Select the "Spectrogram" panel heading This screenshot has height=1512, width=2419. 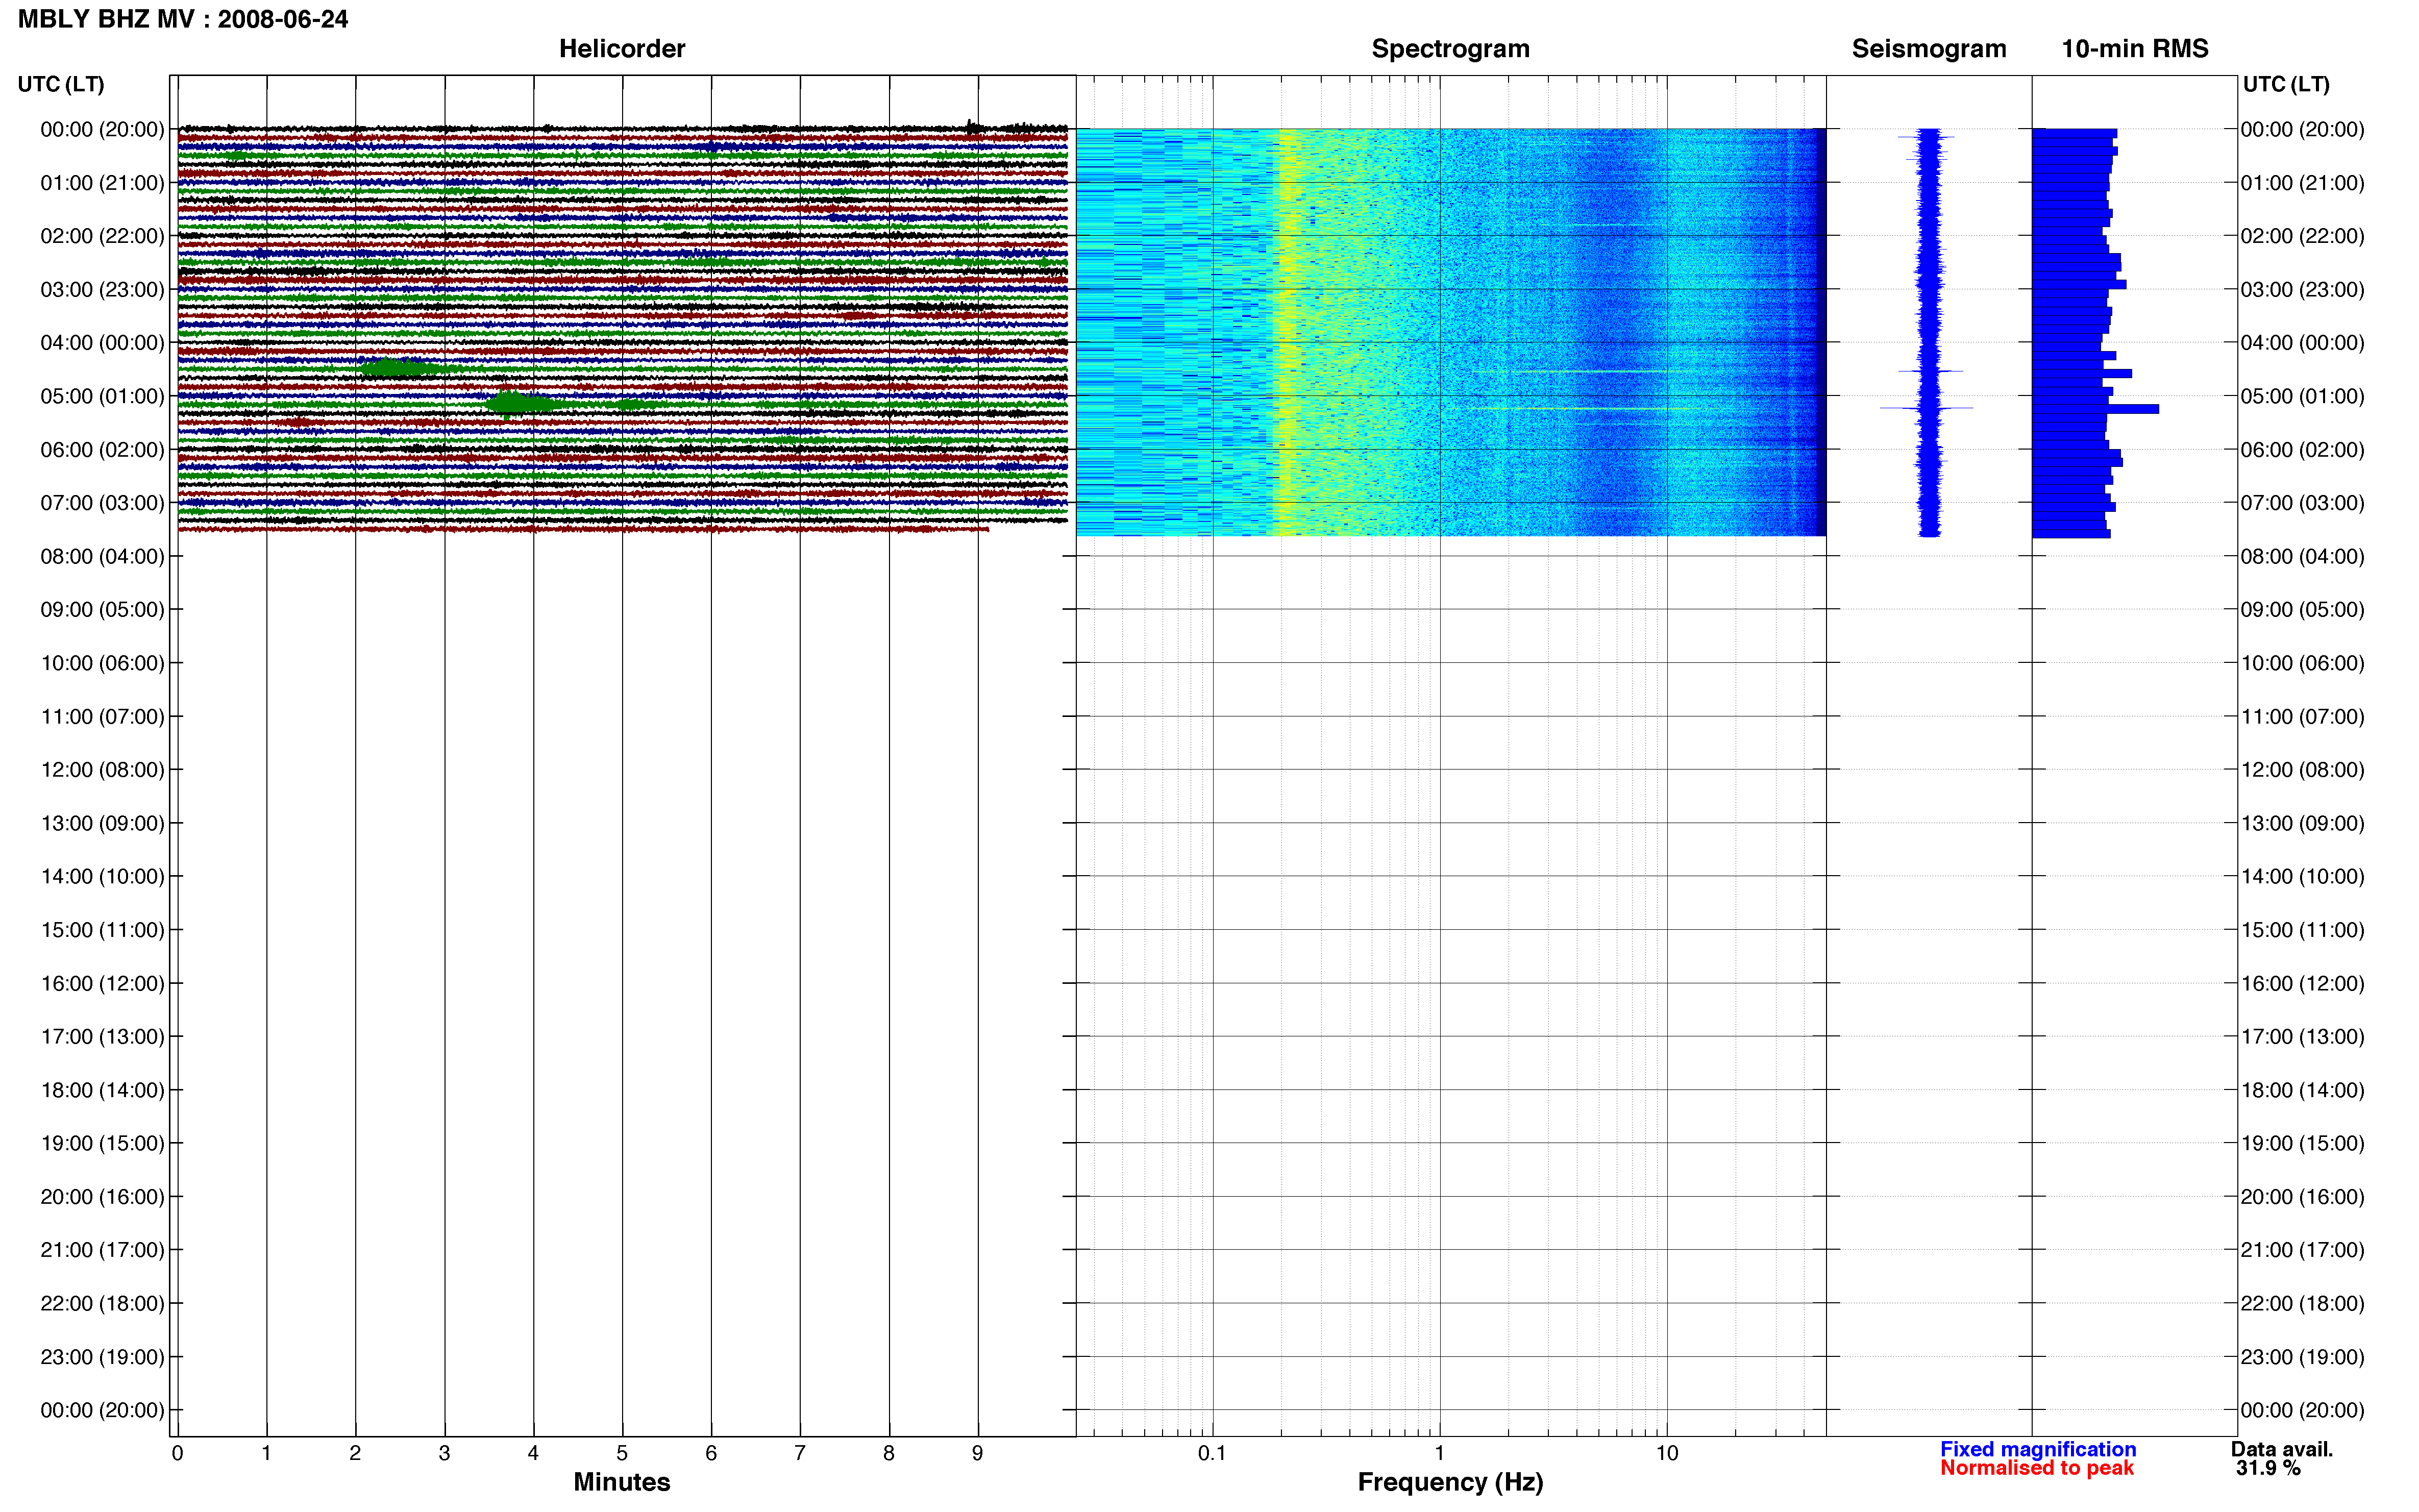[x=1450, y=48]
